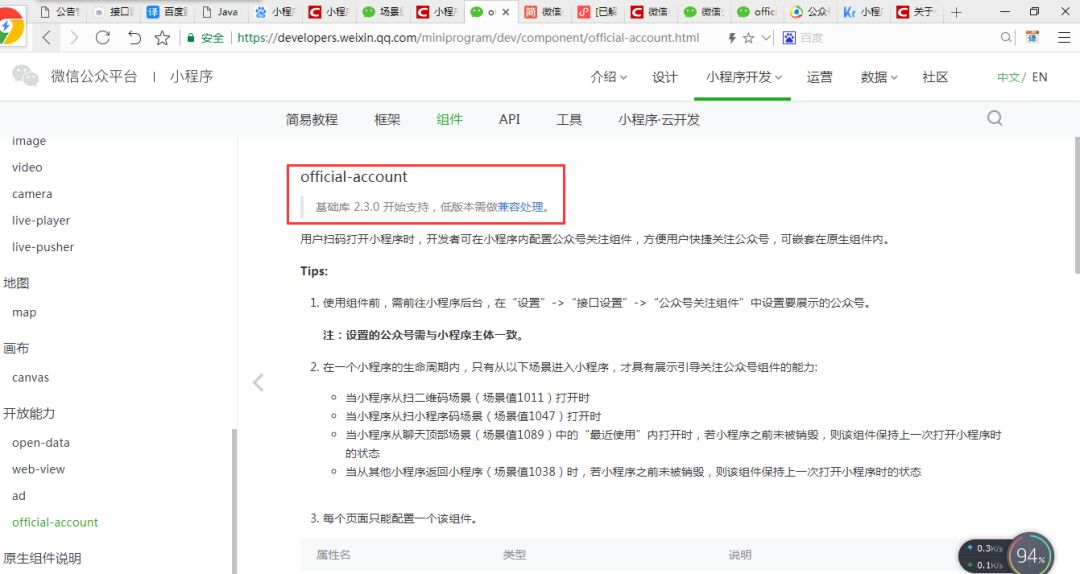Open the canvas component in sidebar
Viewport: 1080px width, 574px height.
[30, 378]
